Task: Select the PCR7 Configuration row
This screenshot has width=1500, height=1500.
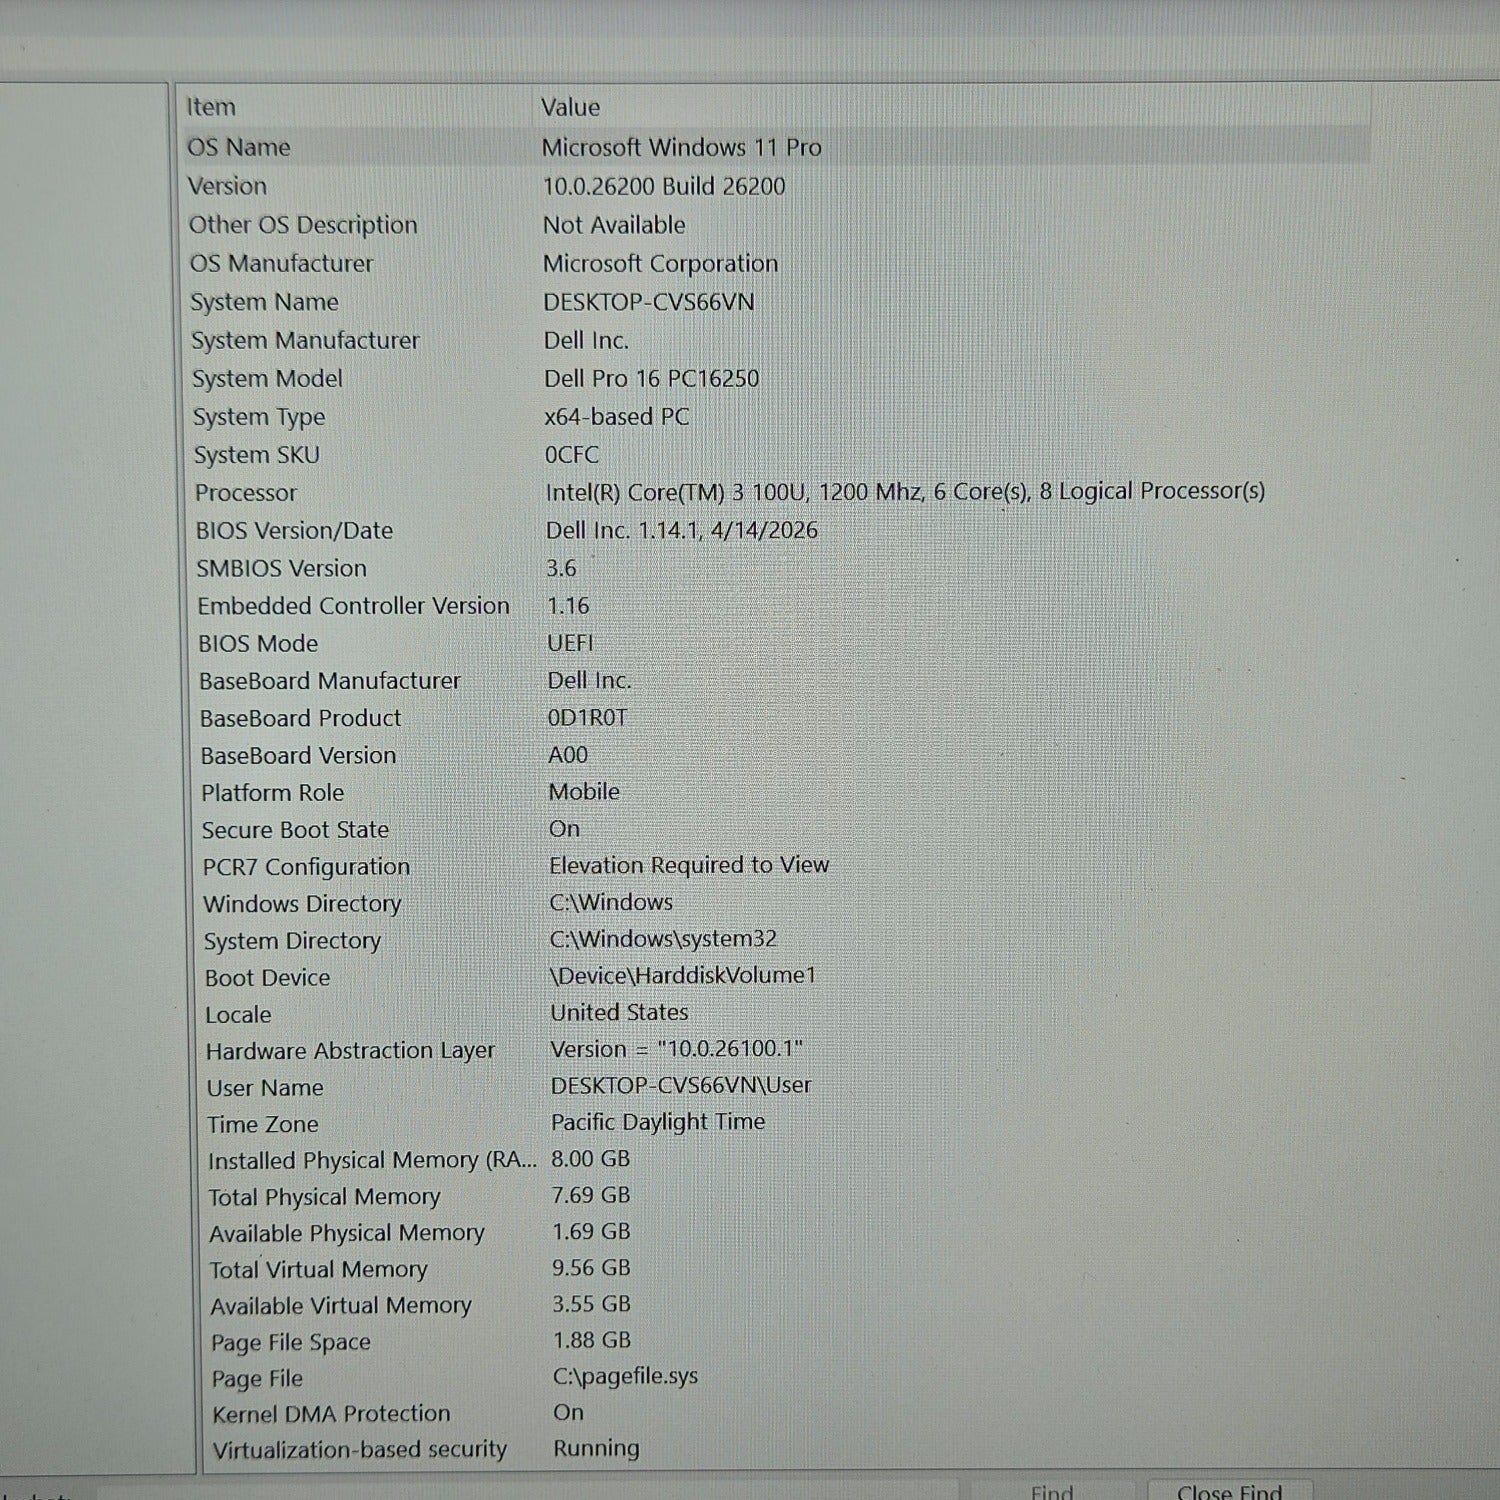Action: click(x=306, y=867)
